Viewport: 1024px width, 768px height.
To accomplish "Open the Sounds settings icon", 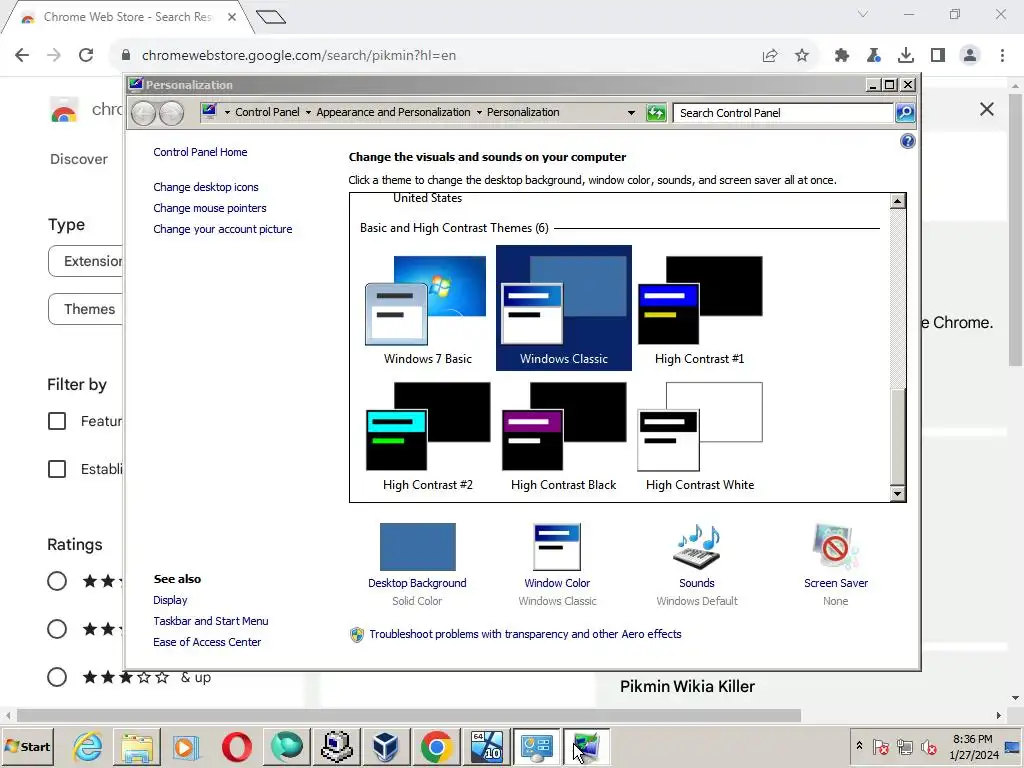I will point(697,547).
